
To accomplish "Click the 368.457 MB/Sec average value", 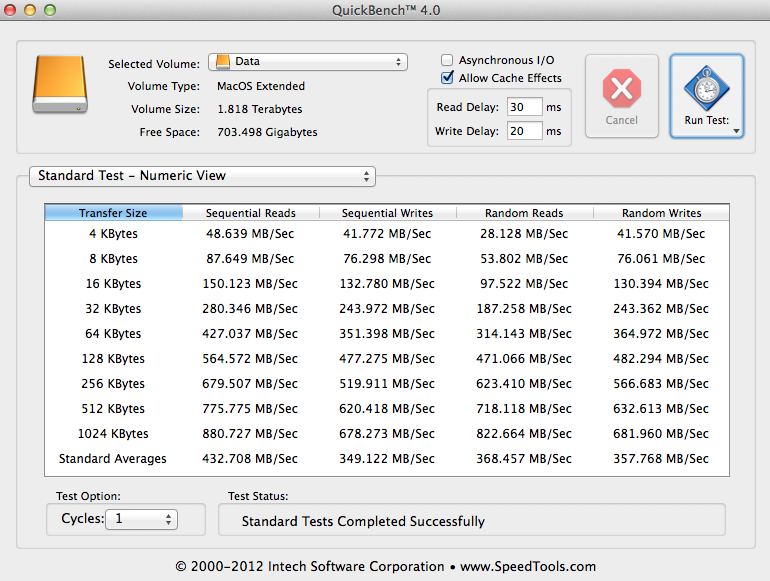I will click(x=524, y=459).
